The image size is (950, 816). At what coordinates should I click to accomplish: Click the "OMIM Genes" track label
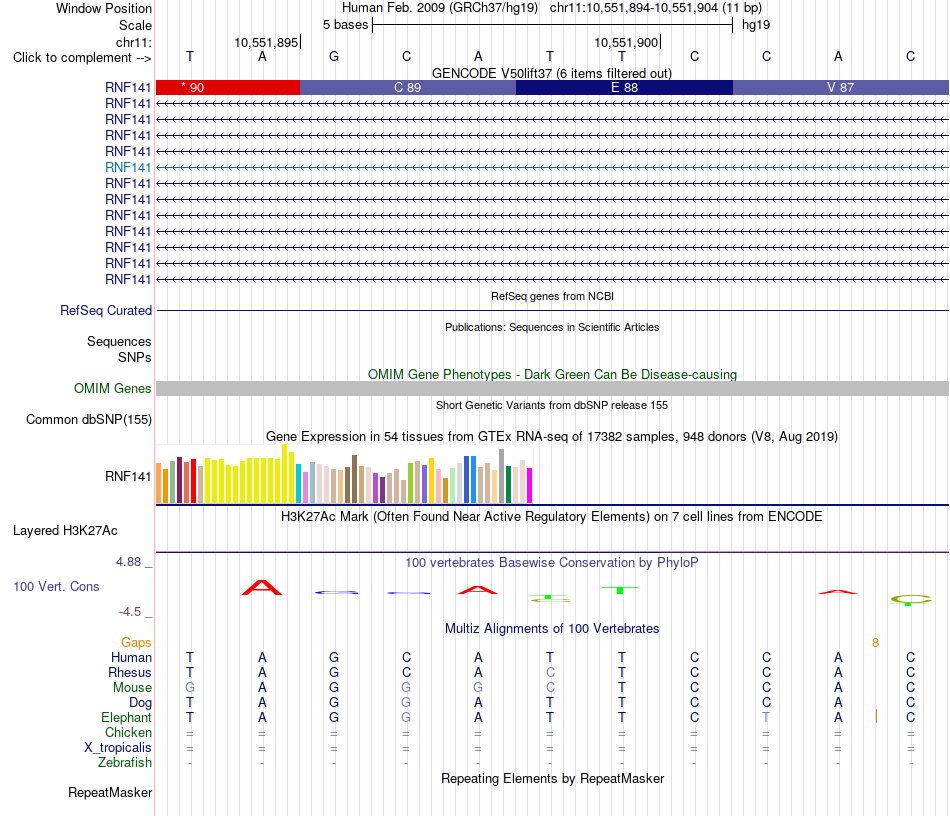pyautogui.click(x=112, y=388)
